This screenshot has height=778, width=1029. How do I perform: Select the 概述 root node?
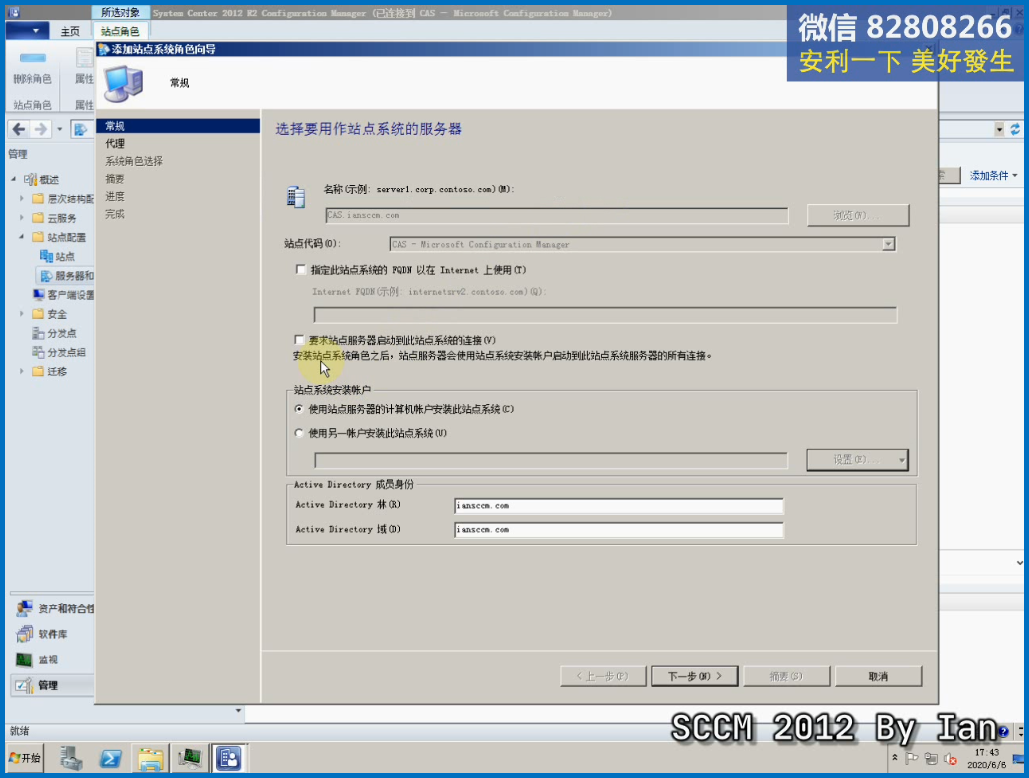41,179
